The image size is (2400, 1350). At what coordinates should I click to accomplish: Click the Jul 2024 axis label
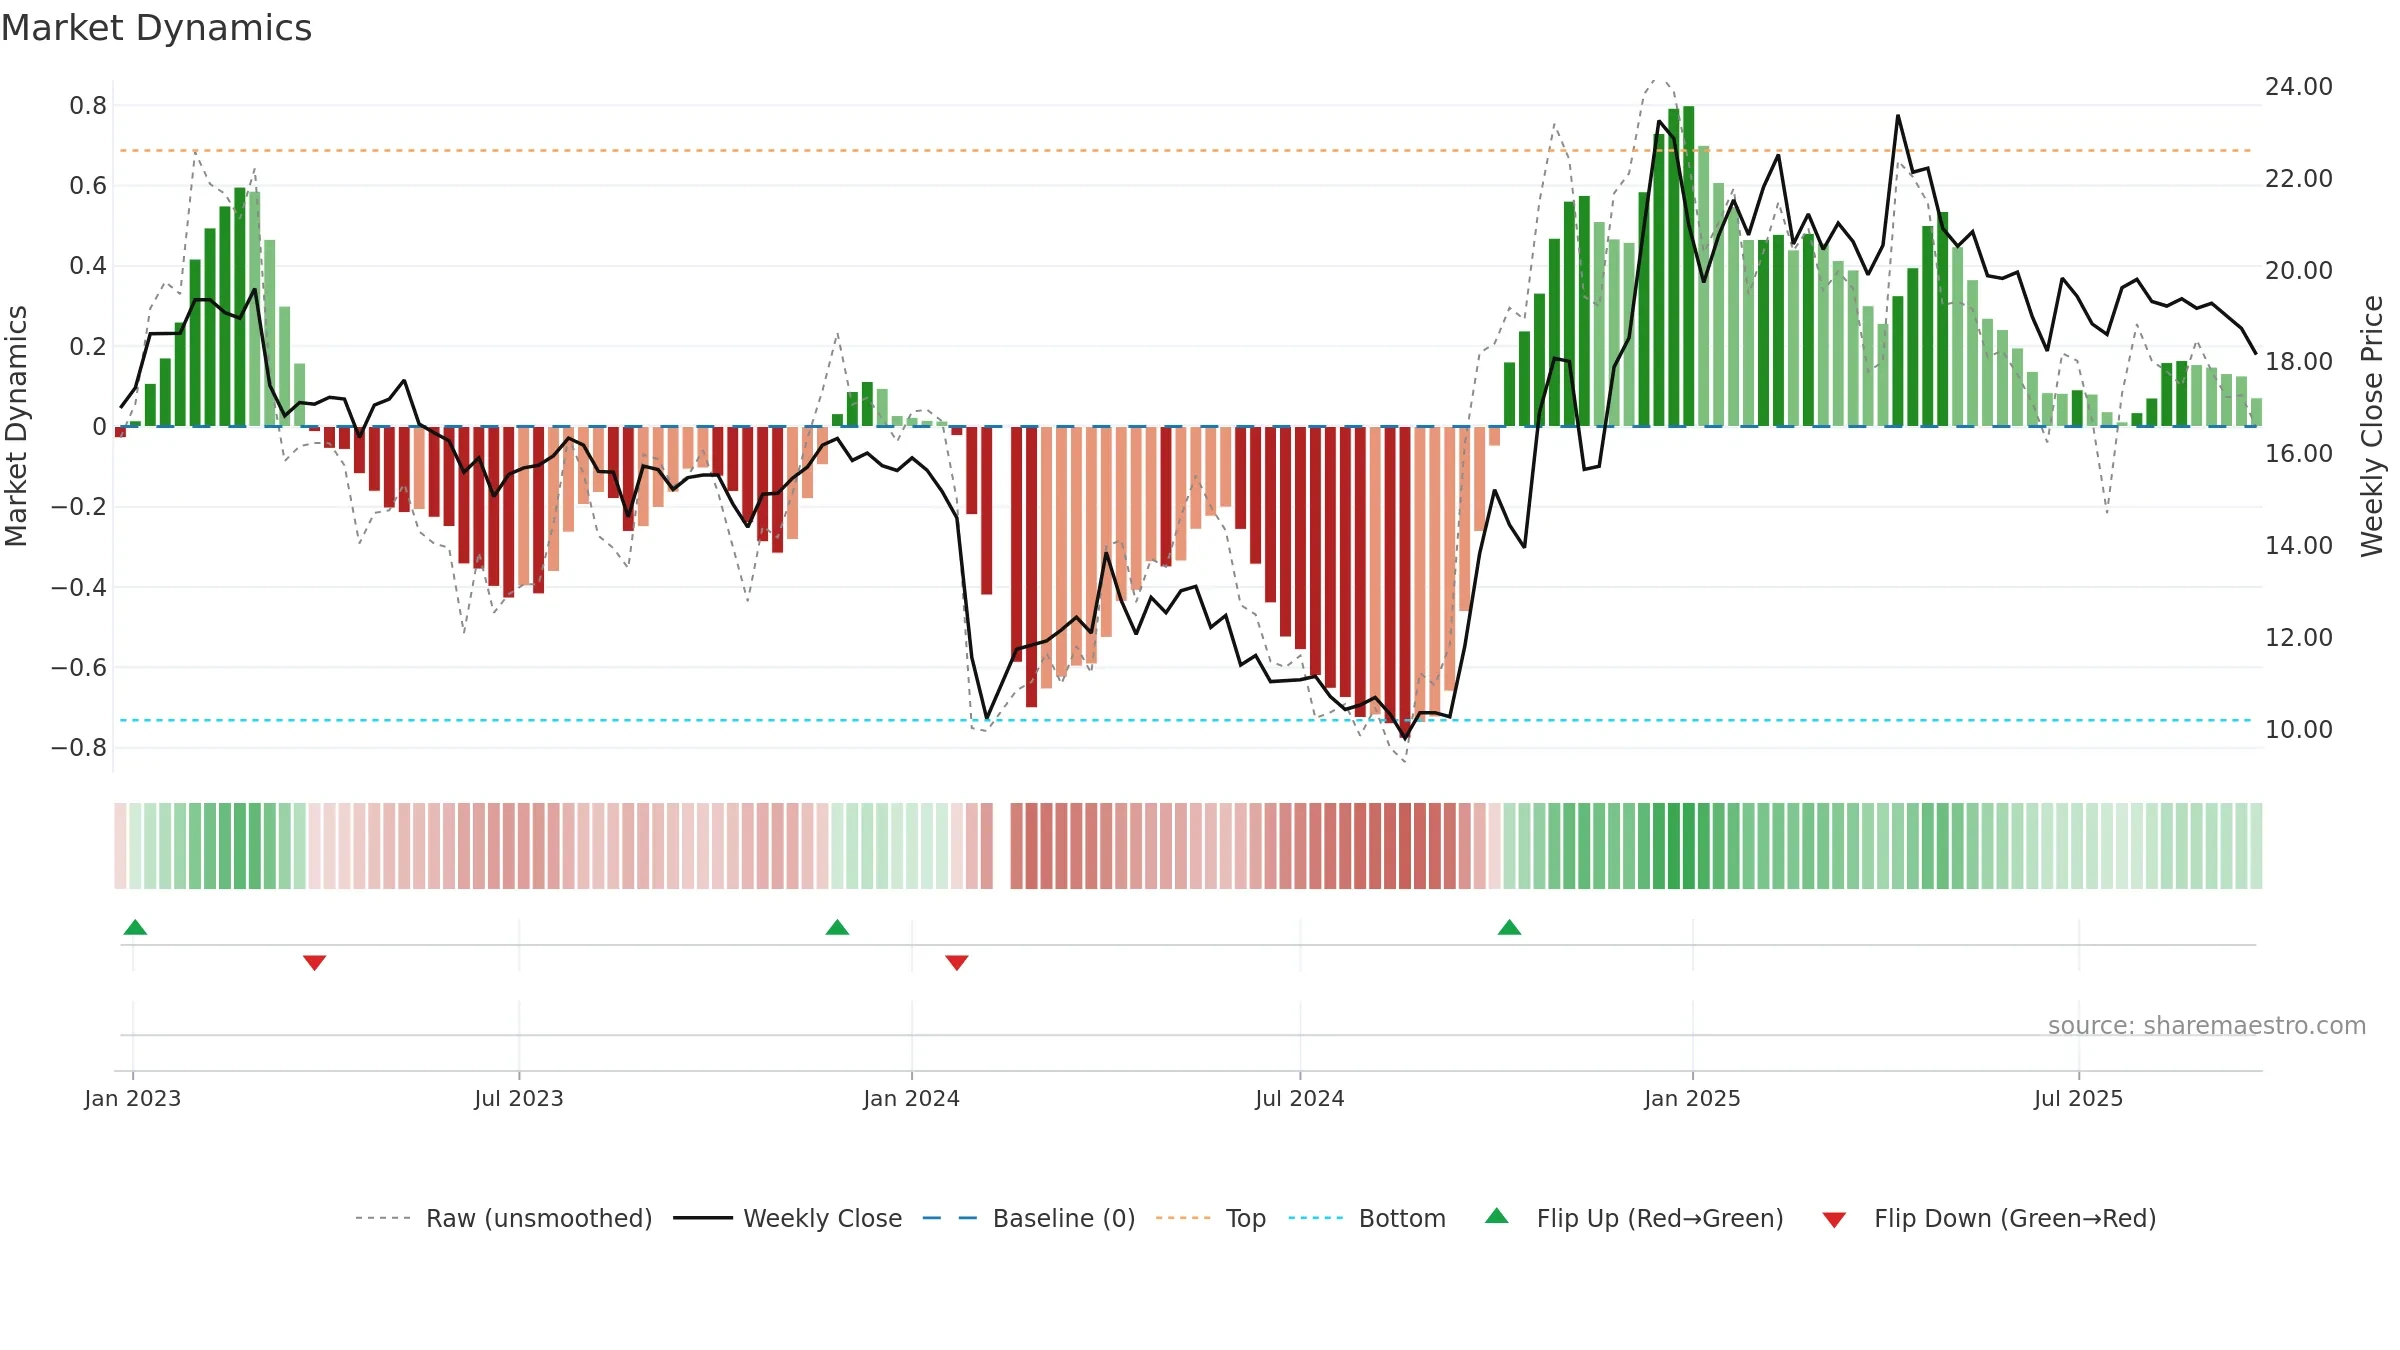(x=1300, y=1098)
